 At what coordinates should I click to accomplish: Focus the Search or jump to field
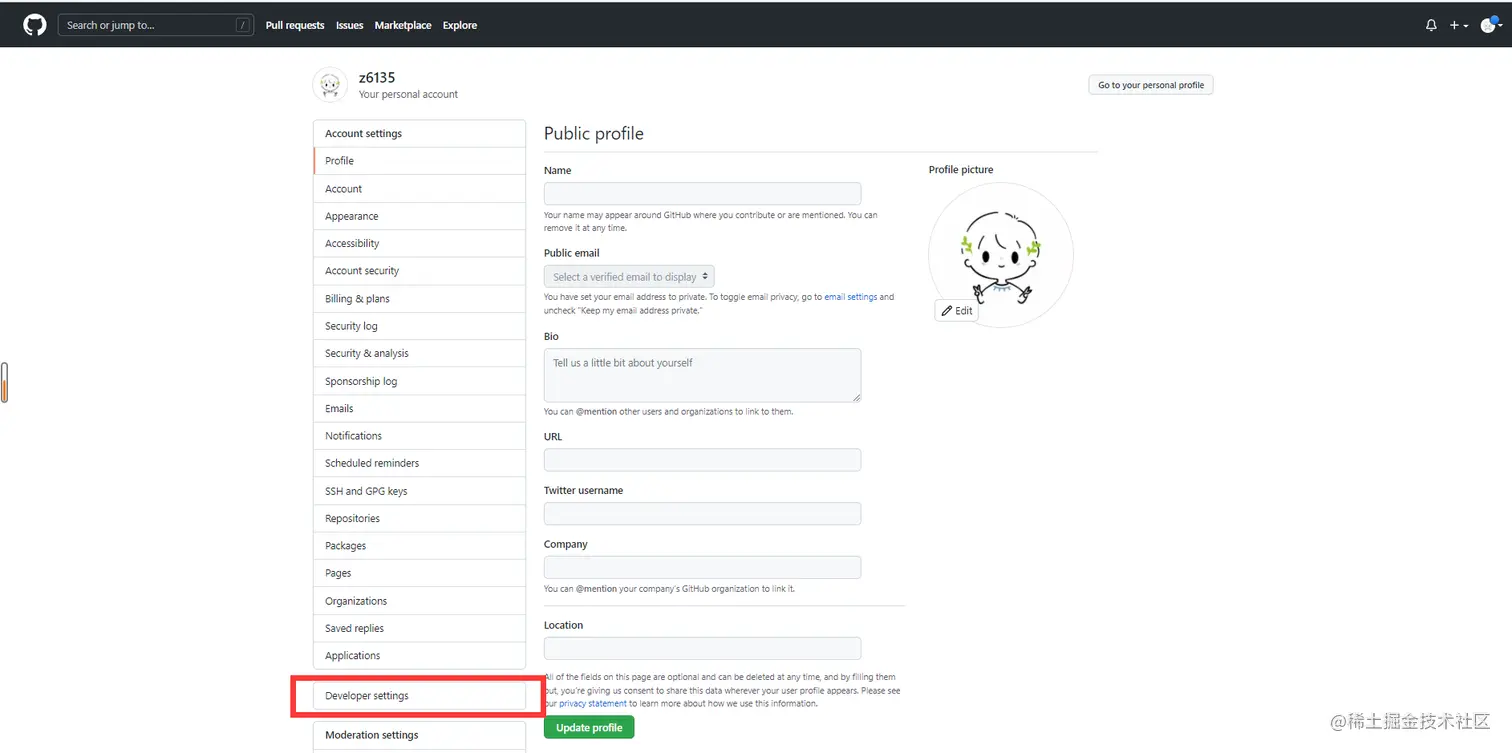(156, 25)
